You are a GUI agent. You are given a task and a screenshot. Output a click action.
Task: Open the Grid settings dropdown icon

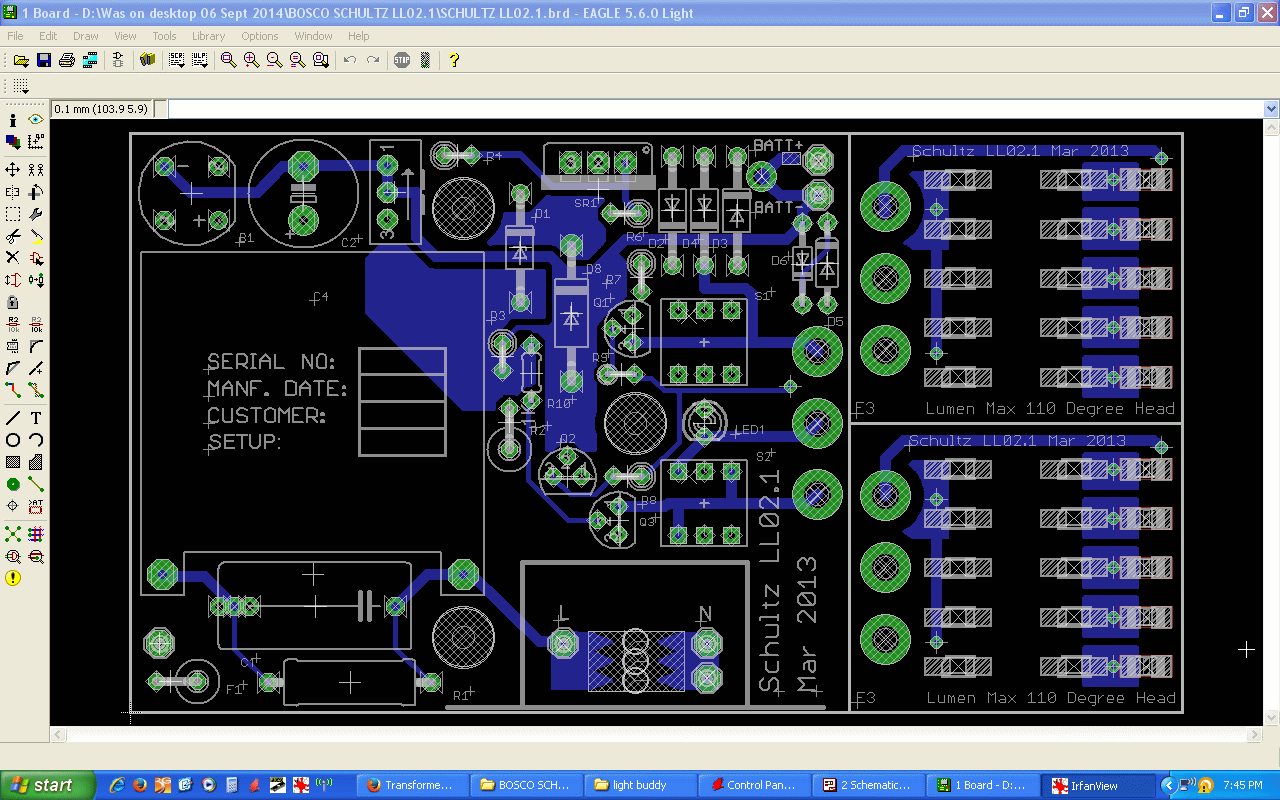(x=21, y=86)
